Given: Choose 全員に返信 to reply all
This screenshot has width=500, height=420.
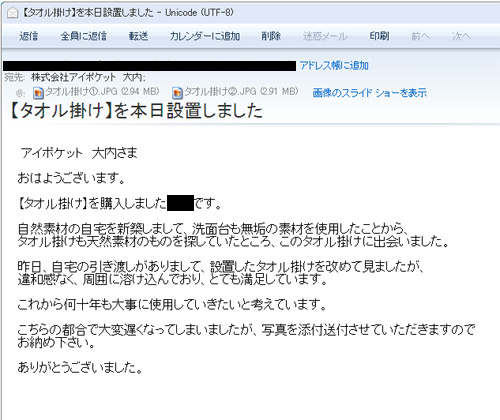Looking at the screenshot, I should coord(84,36).
